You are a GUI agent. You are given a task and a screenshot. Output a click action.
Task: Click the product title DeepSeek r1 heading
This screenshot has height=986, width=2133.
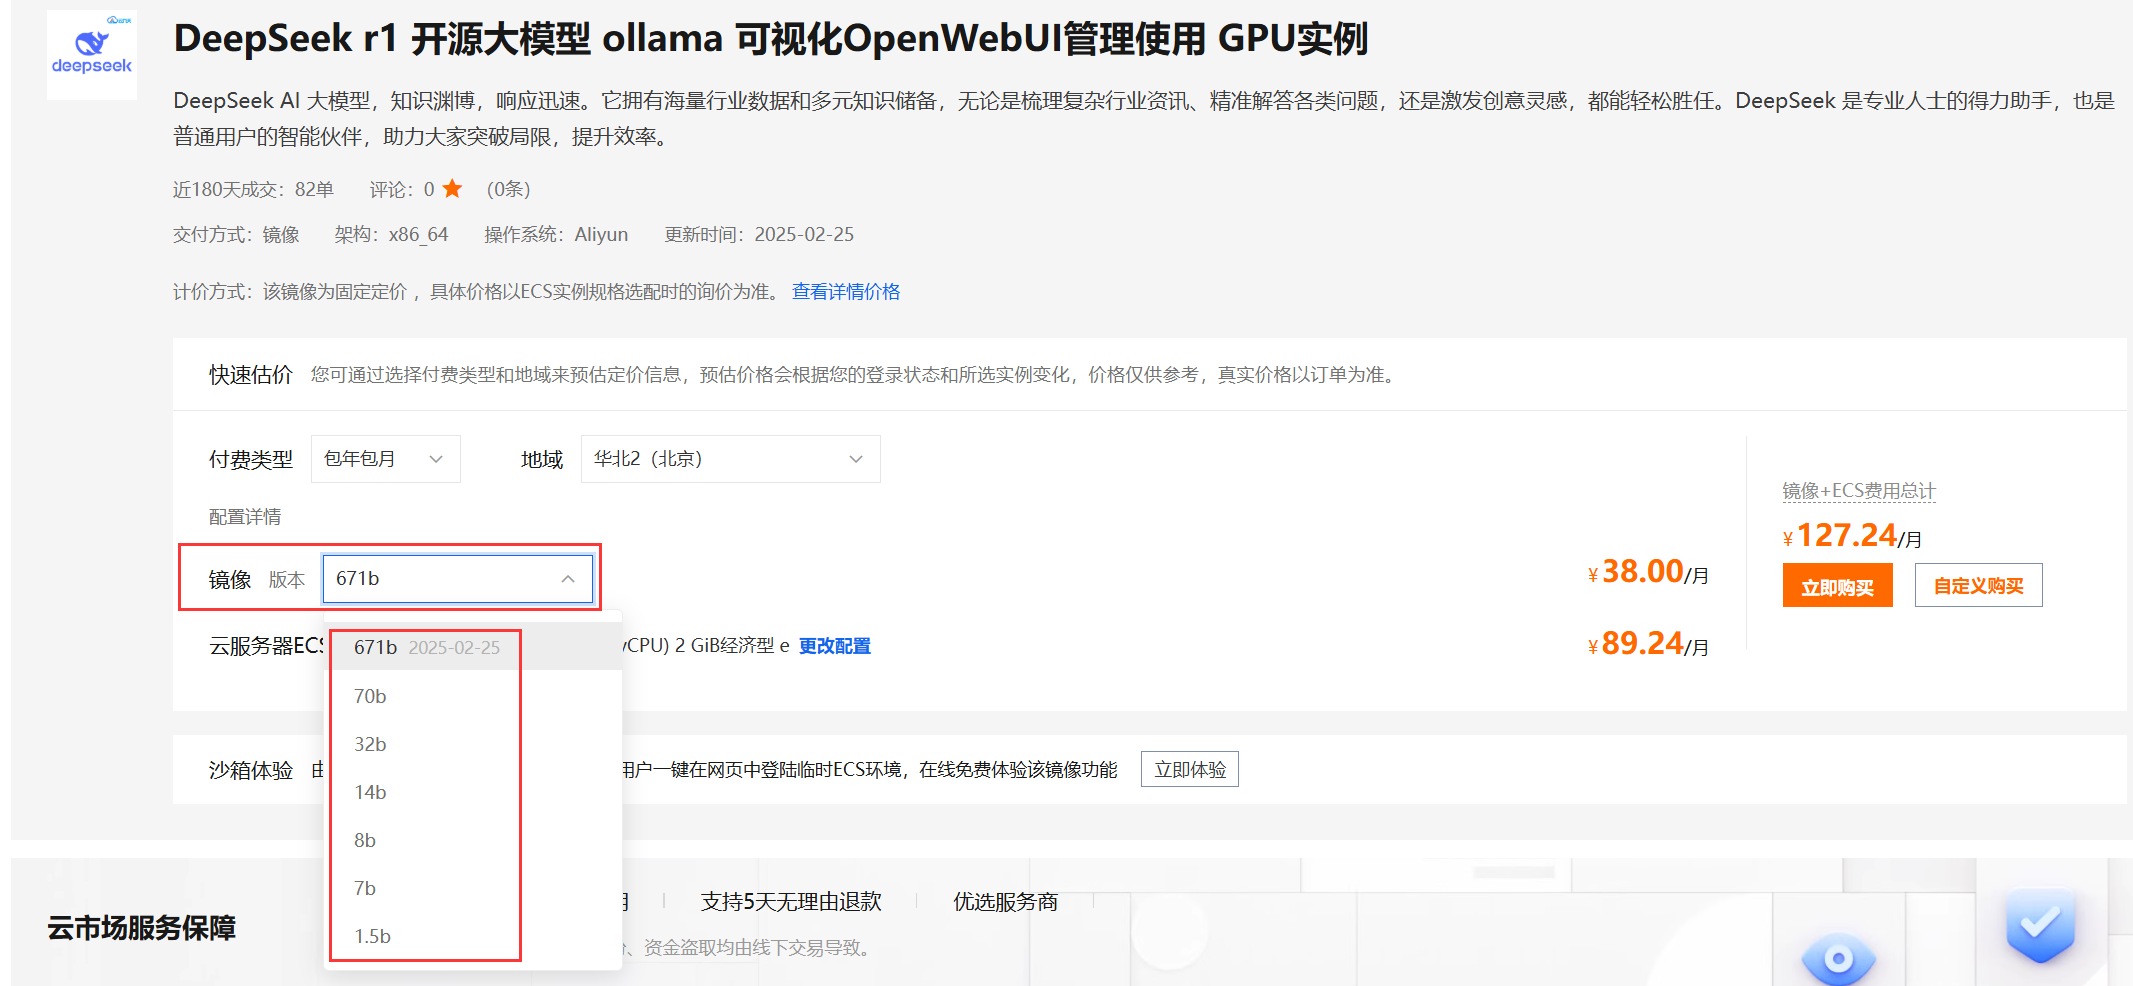point(770,39)
